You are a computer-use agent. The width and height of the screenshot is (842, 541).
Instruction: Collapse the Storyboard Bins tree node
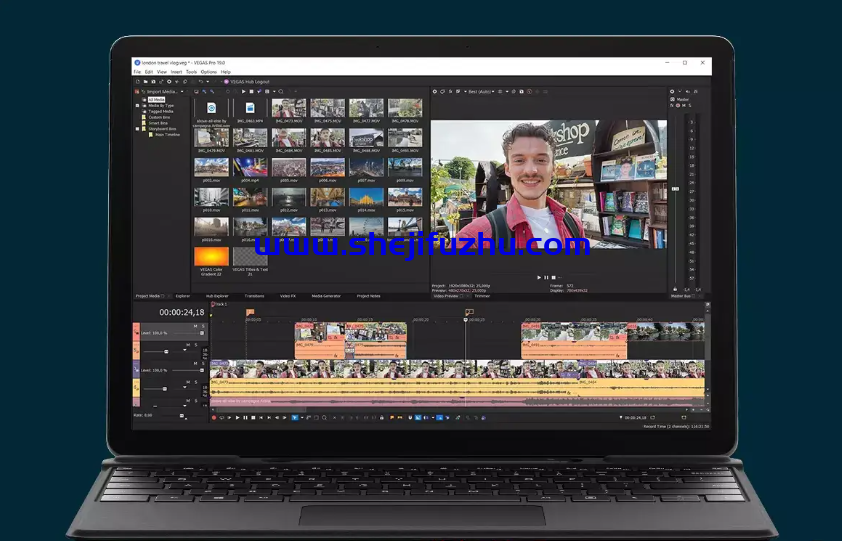(137, 129)
